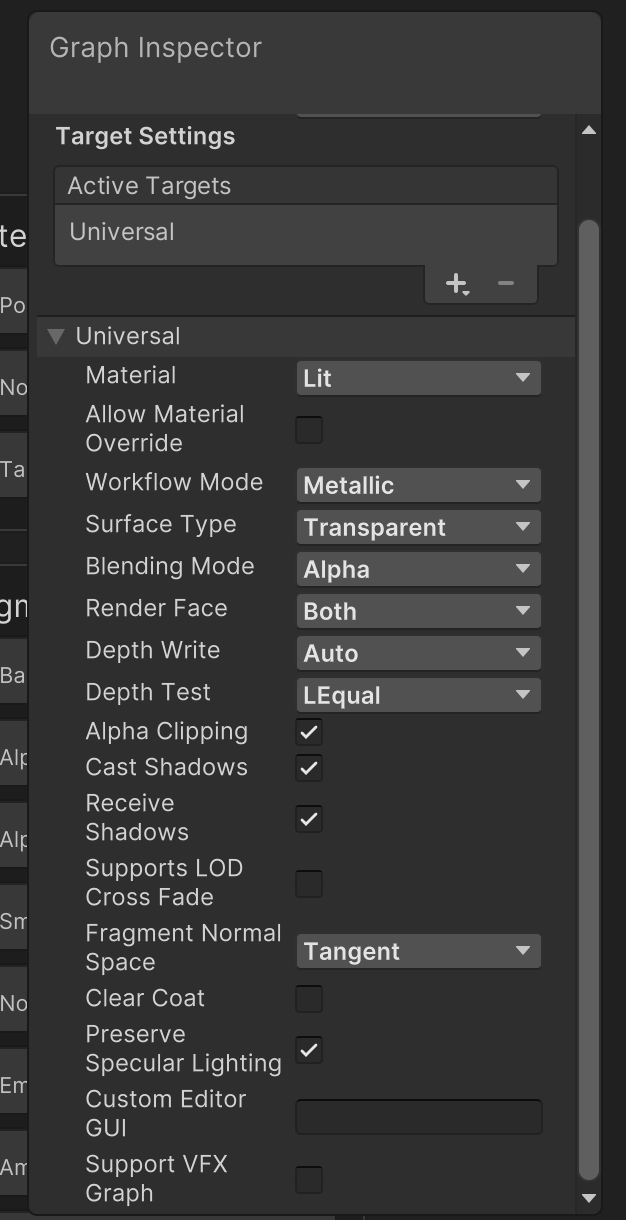The height and width of the screenshot is (1220, 626).
Task: Click the Depth Test label
Action: [148, 692]
